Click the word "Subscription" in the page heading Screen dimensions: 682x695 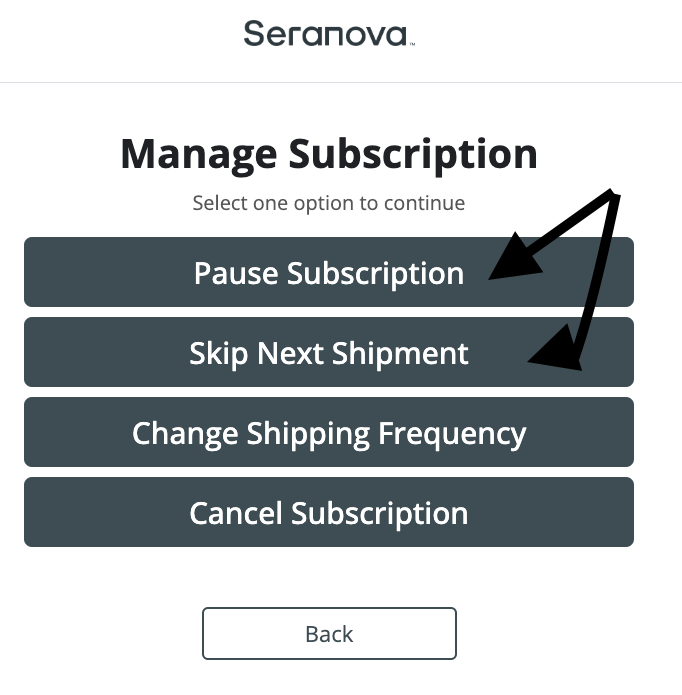click(413, 155)
